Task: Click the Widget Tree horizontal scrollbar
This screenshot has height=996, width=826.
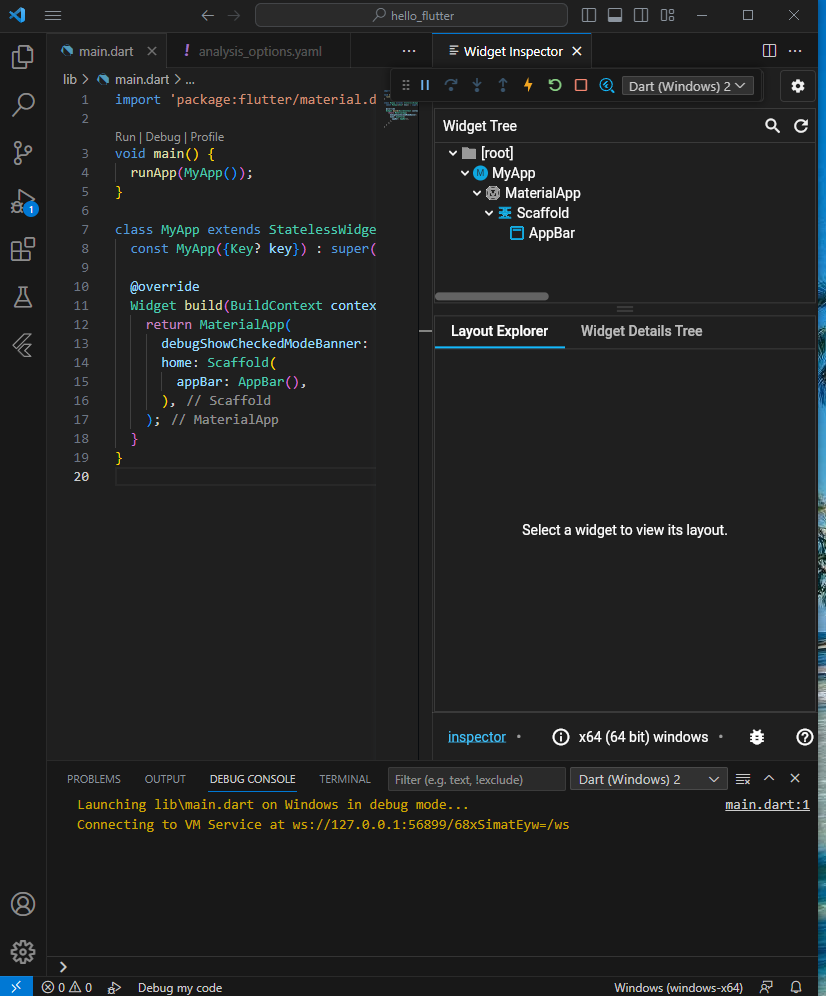Action: 492,296
